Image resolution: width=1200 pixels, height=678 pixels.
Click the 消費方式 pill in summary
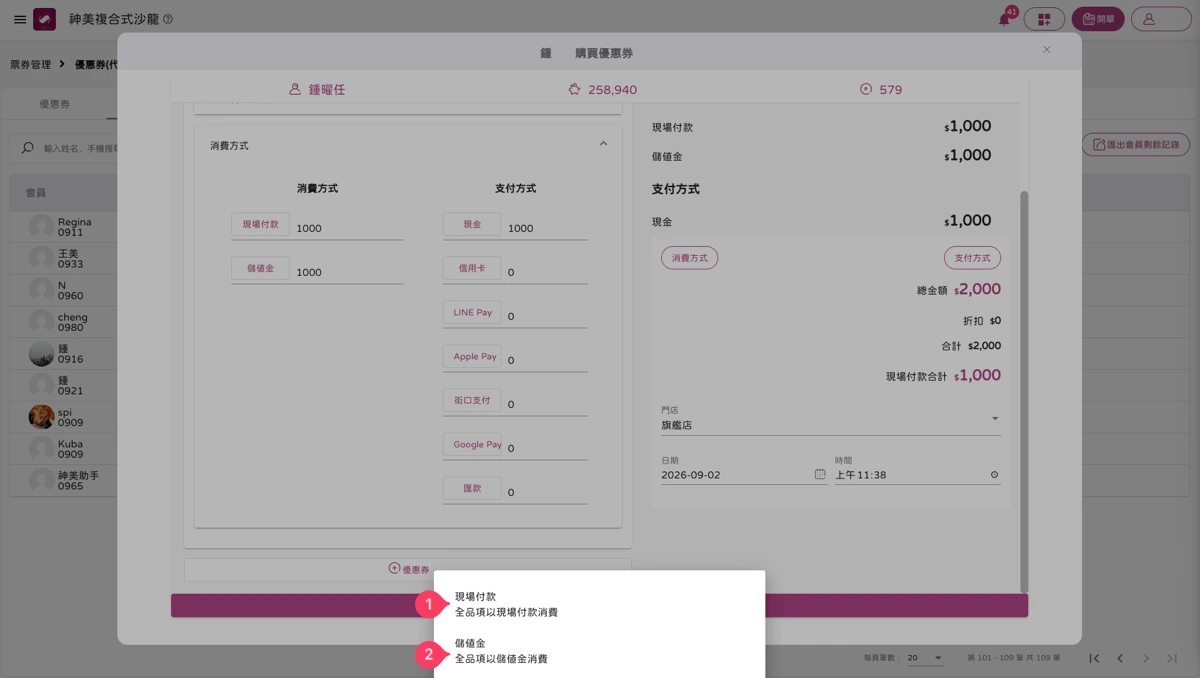[x=690, y=258]
